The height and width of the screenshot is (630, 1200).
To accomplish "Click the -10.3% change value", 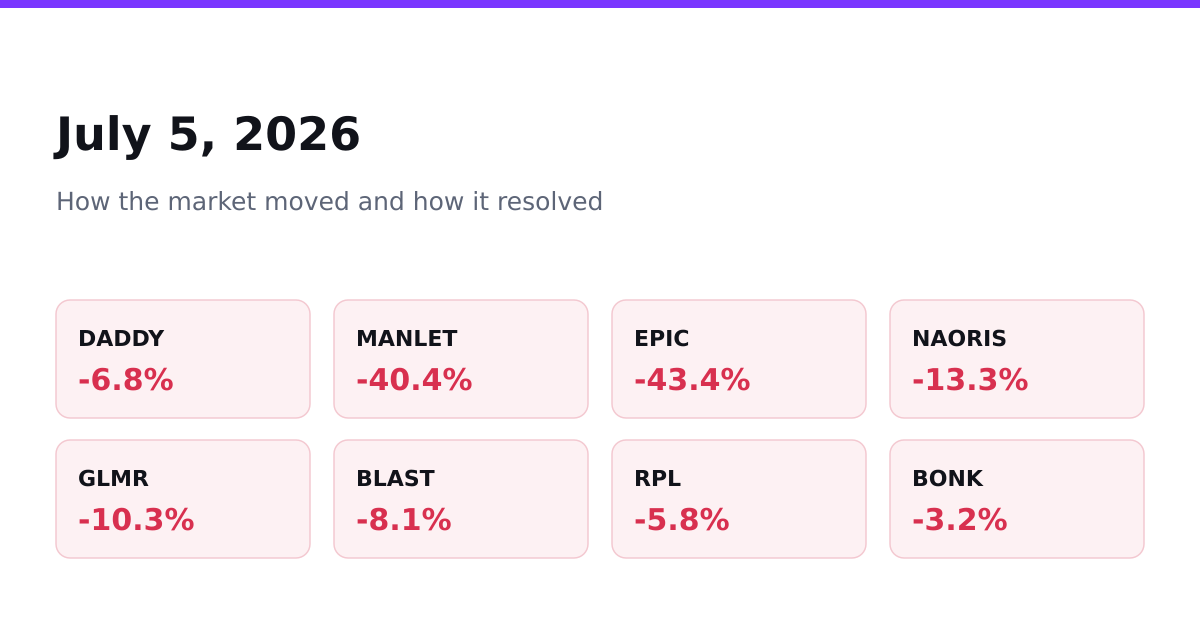I will (x=136, y=521).
